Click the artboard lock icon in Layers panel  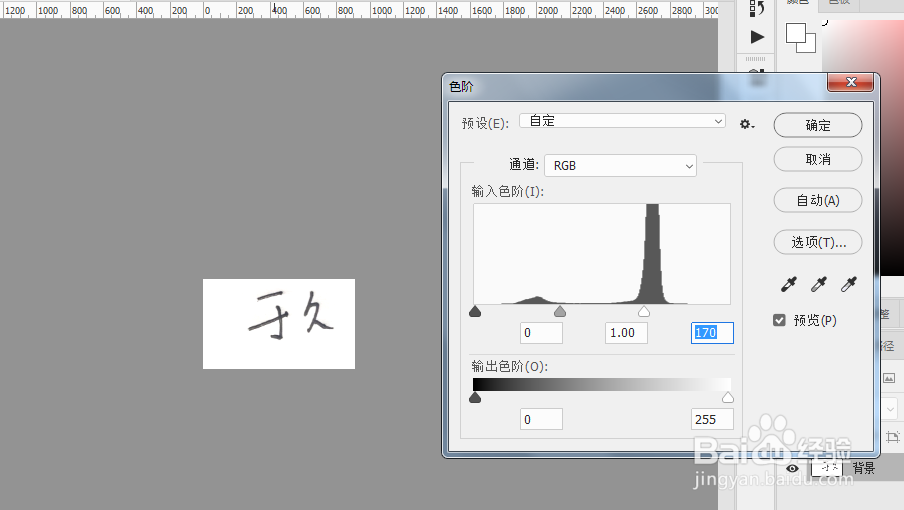tap(893, 437)
